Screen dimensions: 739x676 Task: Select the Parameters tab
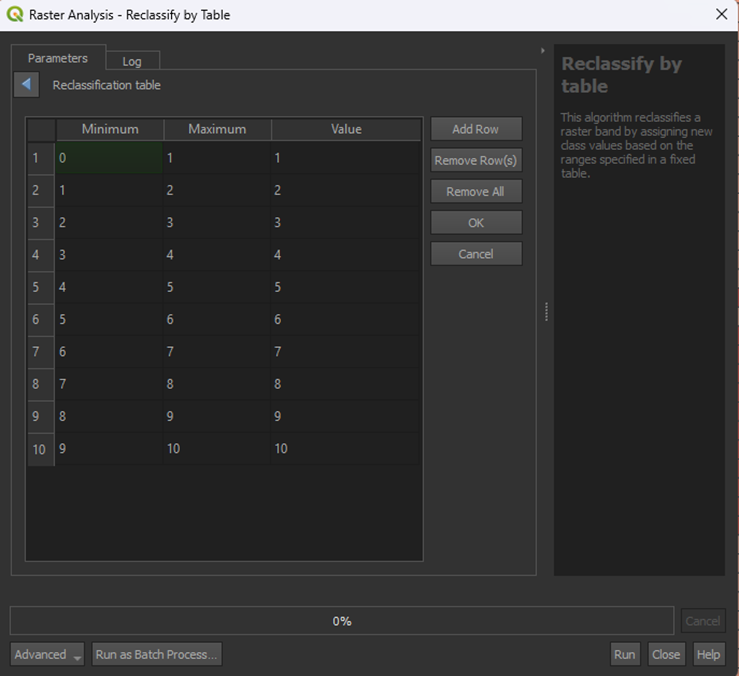click(57, 58)
